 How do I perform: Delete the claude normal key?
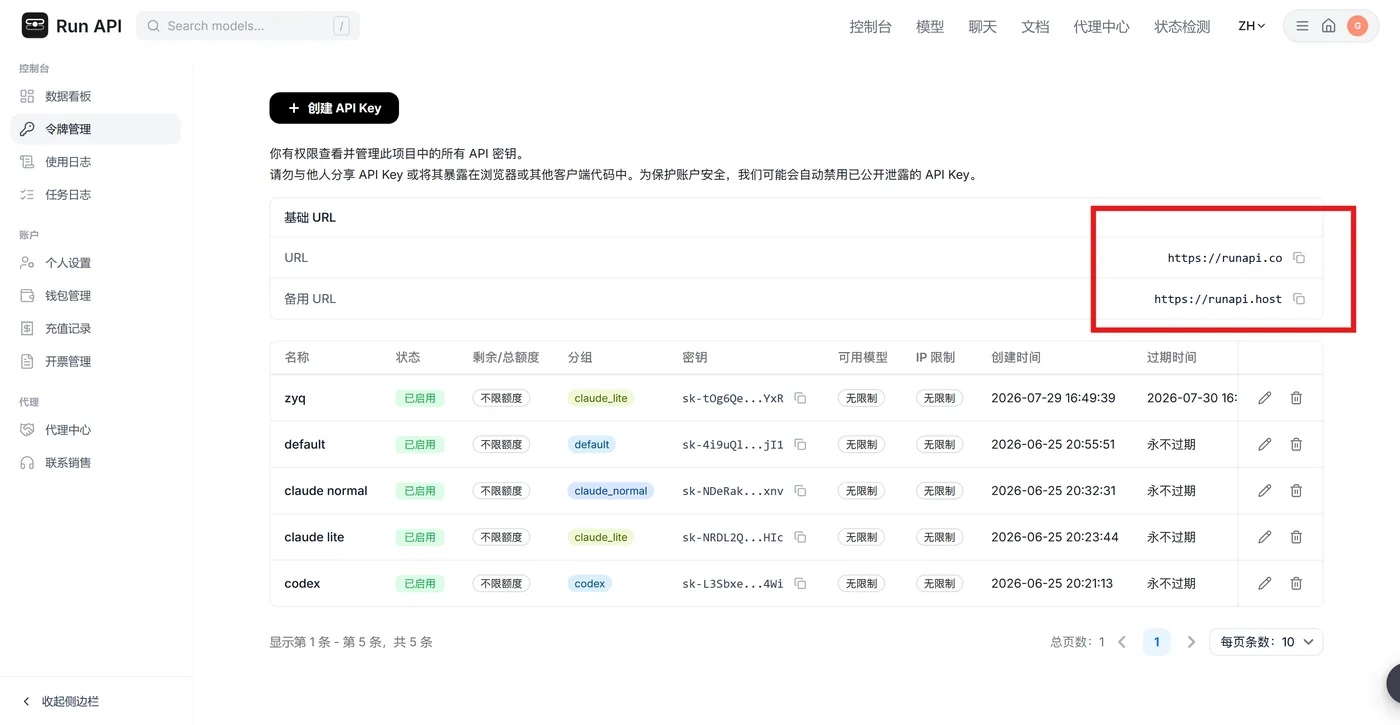1296,491
